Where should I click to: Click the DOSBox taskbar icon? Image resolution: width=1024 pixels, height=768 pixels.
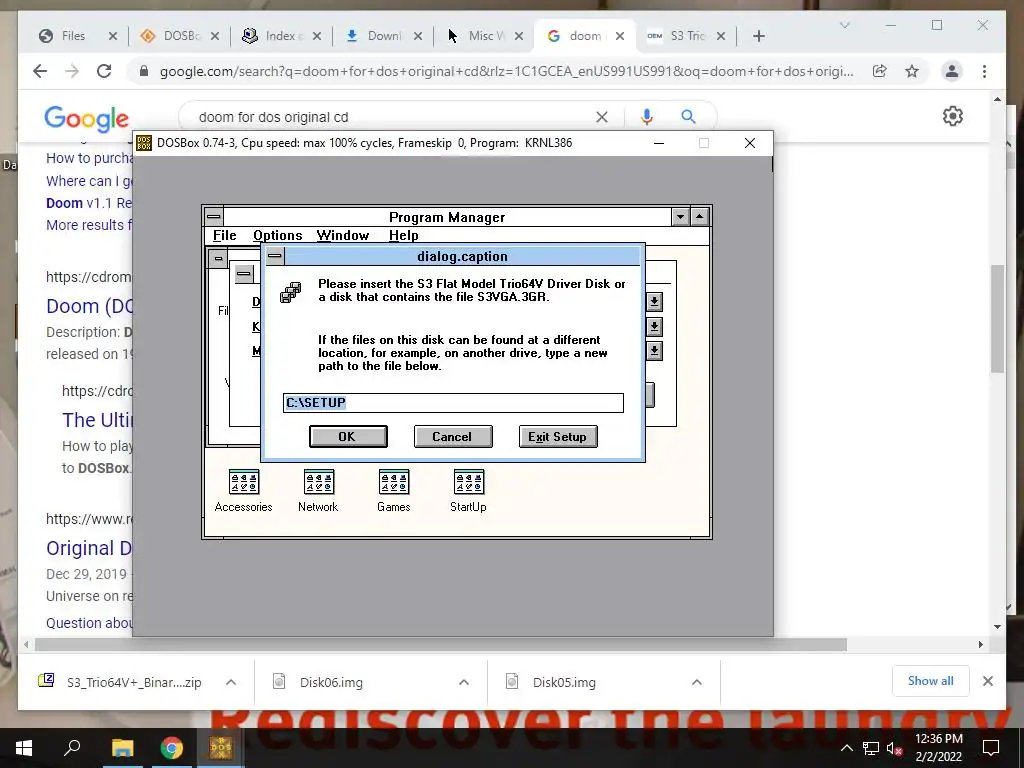click(221, 748)
